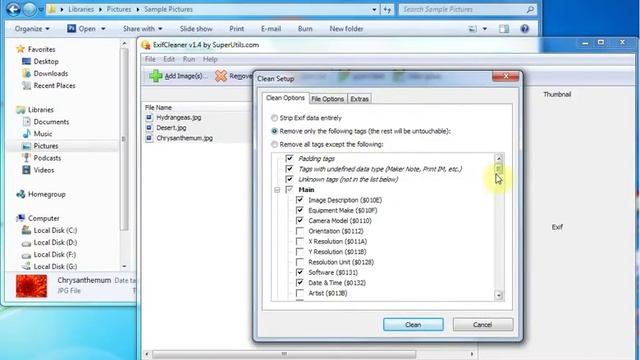Image resolution: width=640 pixels, height=360 pixels.
Task: Collapse the Main tag group
Action: [277, 190]
